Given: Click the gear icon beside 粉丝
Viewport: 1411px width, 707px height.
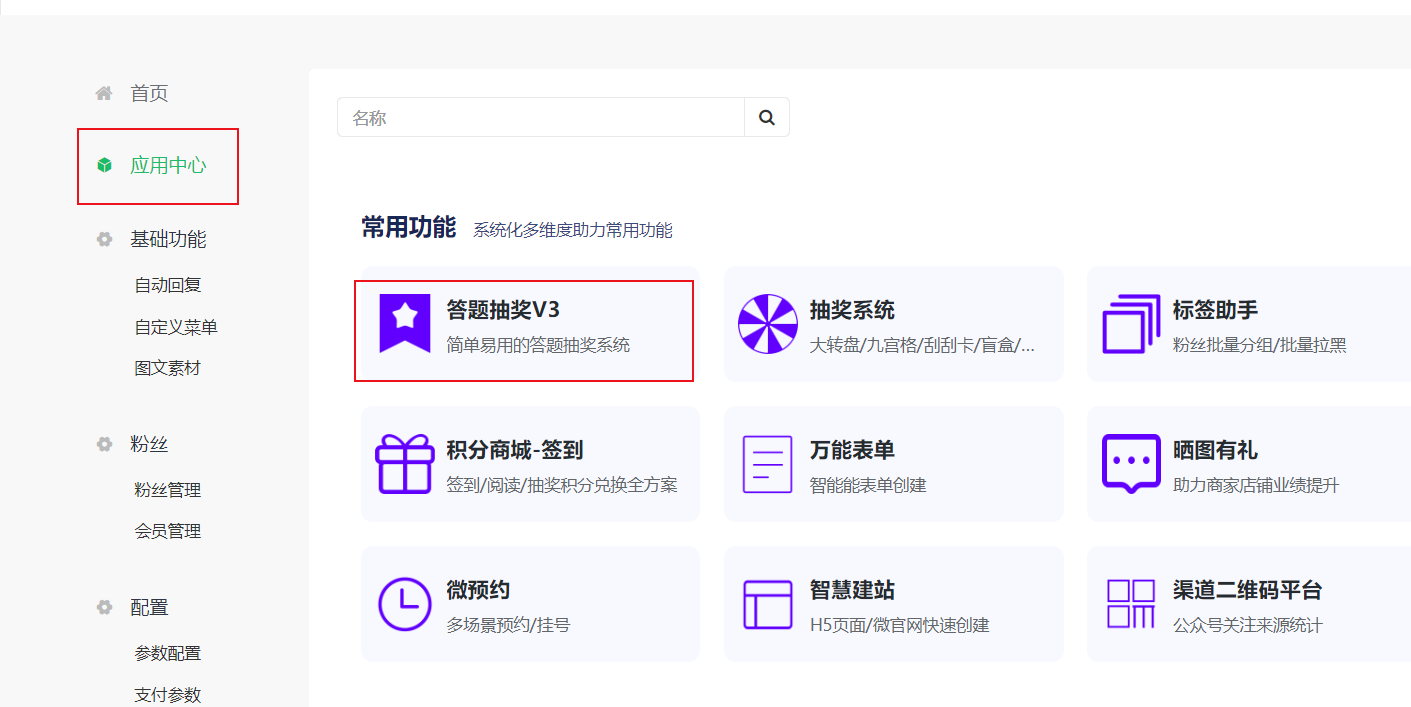Looking at the screenshot, I should coord(104,444).
